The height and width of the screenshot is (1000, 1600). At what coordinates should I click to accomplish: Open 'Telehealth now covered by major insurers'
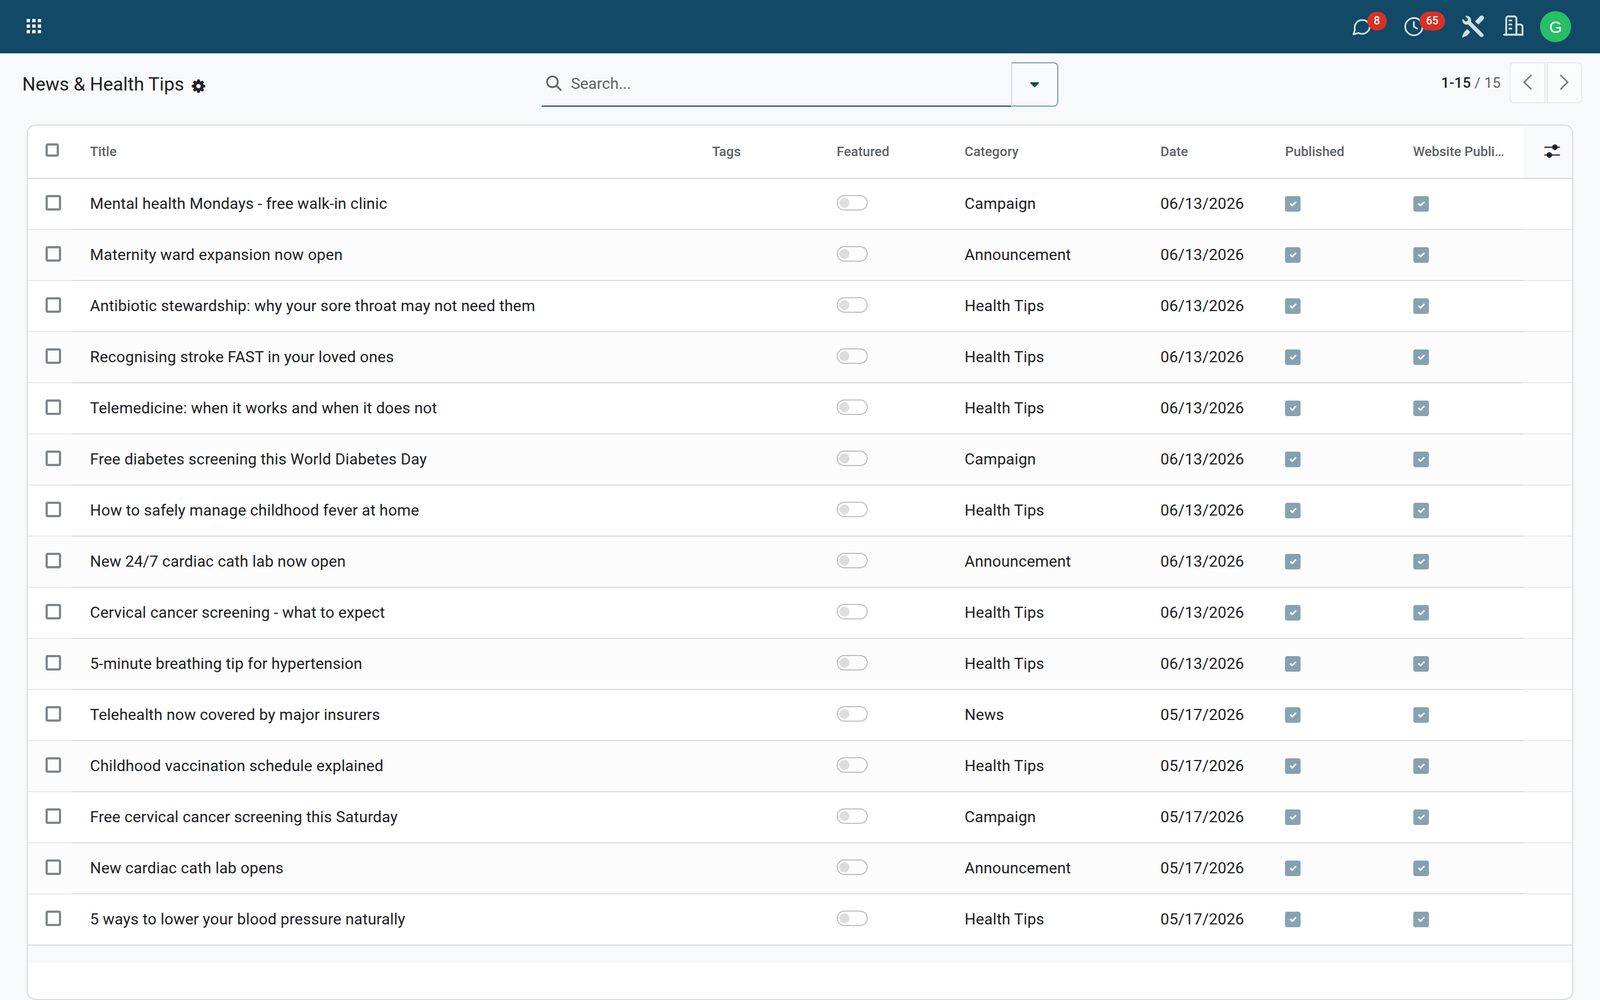(235, 714)
